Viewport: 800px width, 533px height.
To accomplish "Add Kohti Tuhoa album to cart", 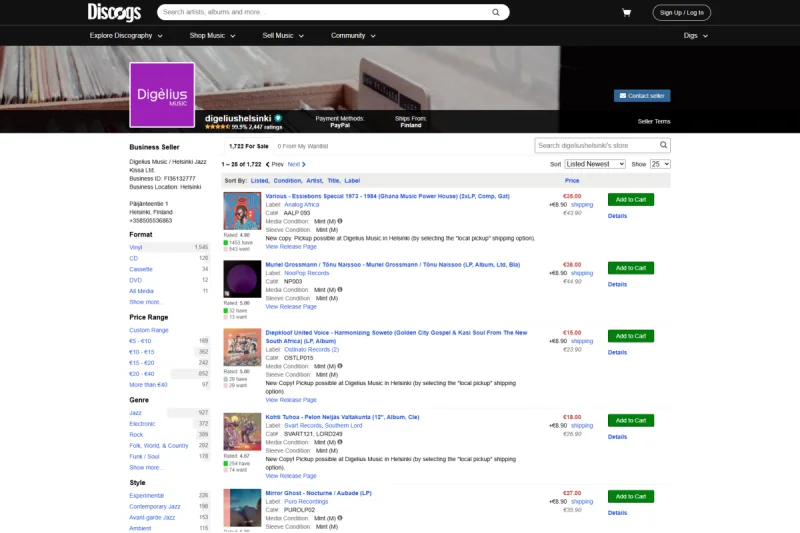I will pyautogui.click(x=631, y=420).
